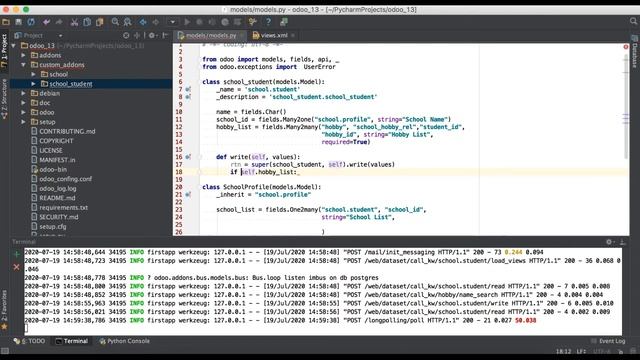
Task: Select odoo_log.log file
Action: pyautogui.click(x=54, y=189)
